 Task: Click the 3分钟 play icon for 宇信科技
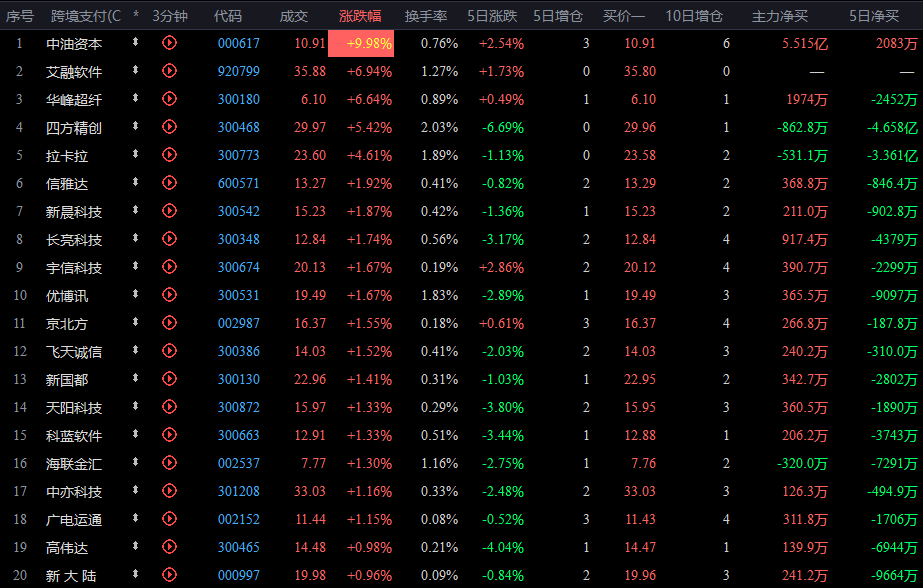pos(169,267)
